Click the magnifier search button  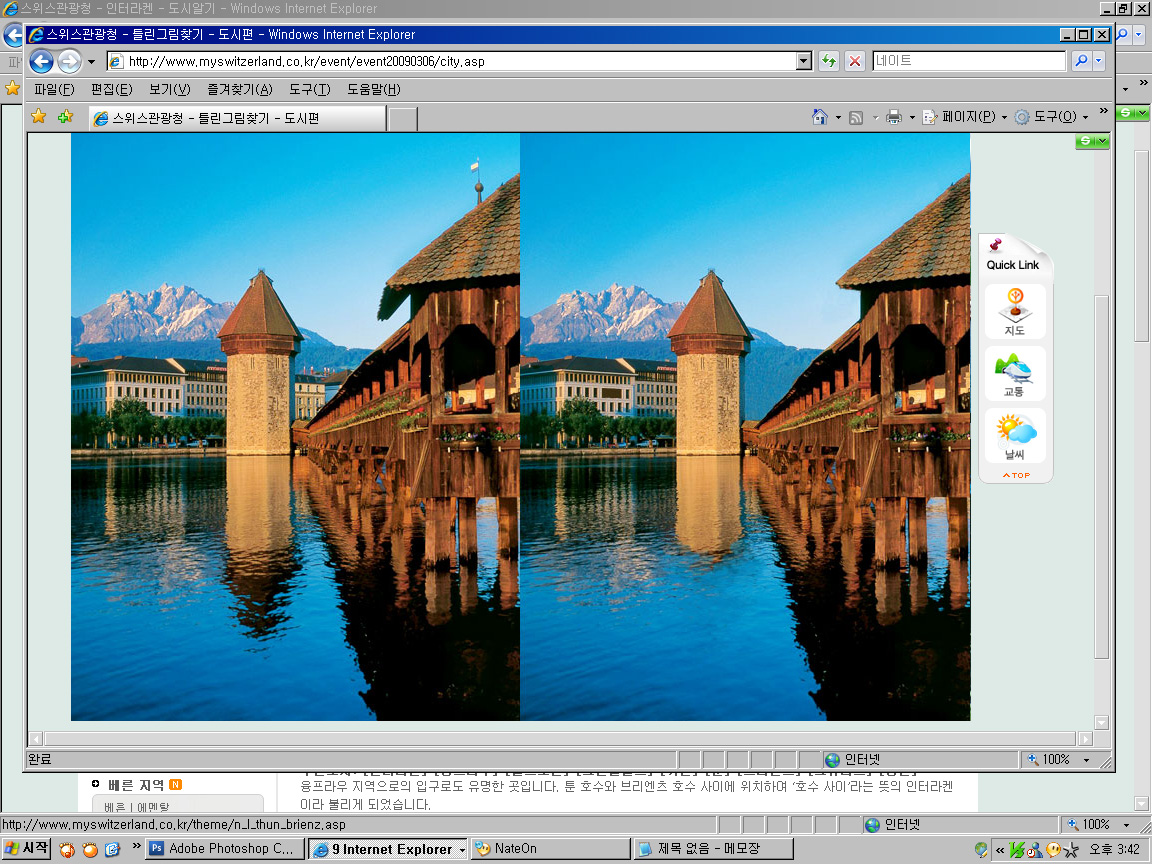1081,61
